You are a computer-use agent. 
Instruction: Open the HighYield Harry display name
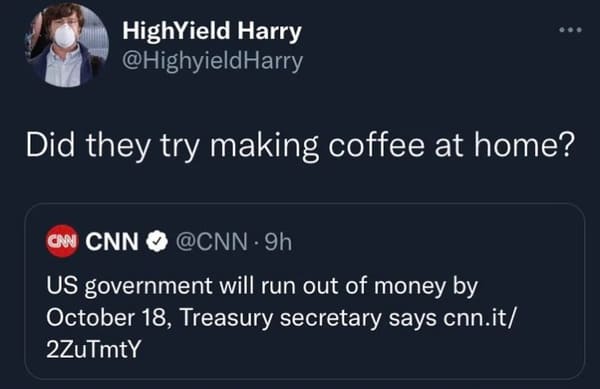(212, 31)
